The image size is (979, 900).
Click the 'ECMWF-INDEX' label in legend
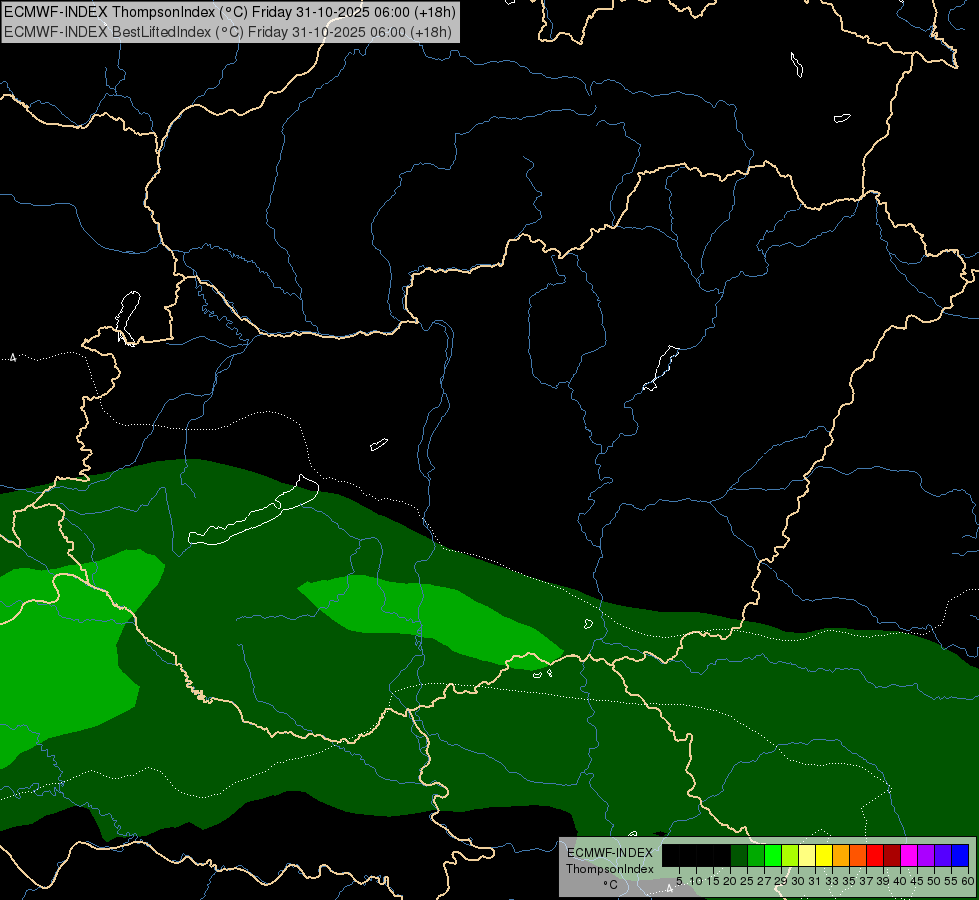tap(610, 853)
